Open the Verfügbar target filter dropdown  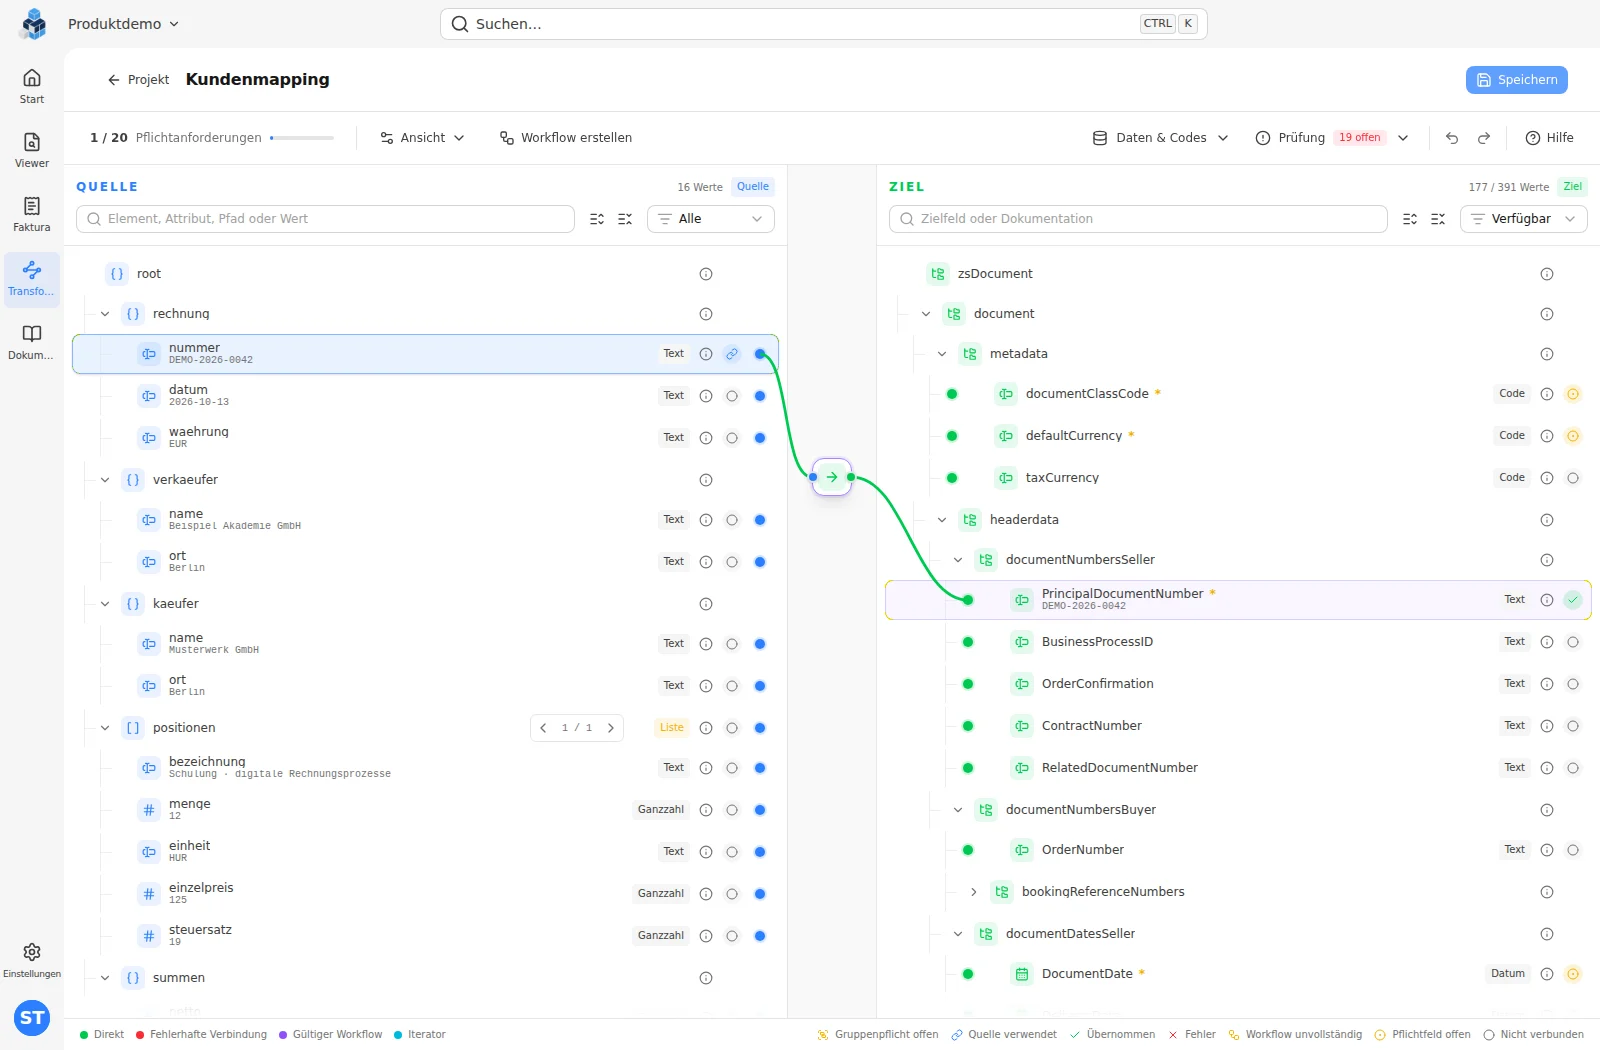click(x=1524, y=219)
